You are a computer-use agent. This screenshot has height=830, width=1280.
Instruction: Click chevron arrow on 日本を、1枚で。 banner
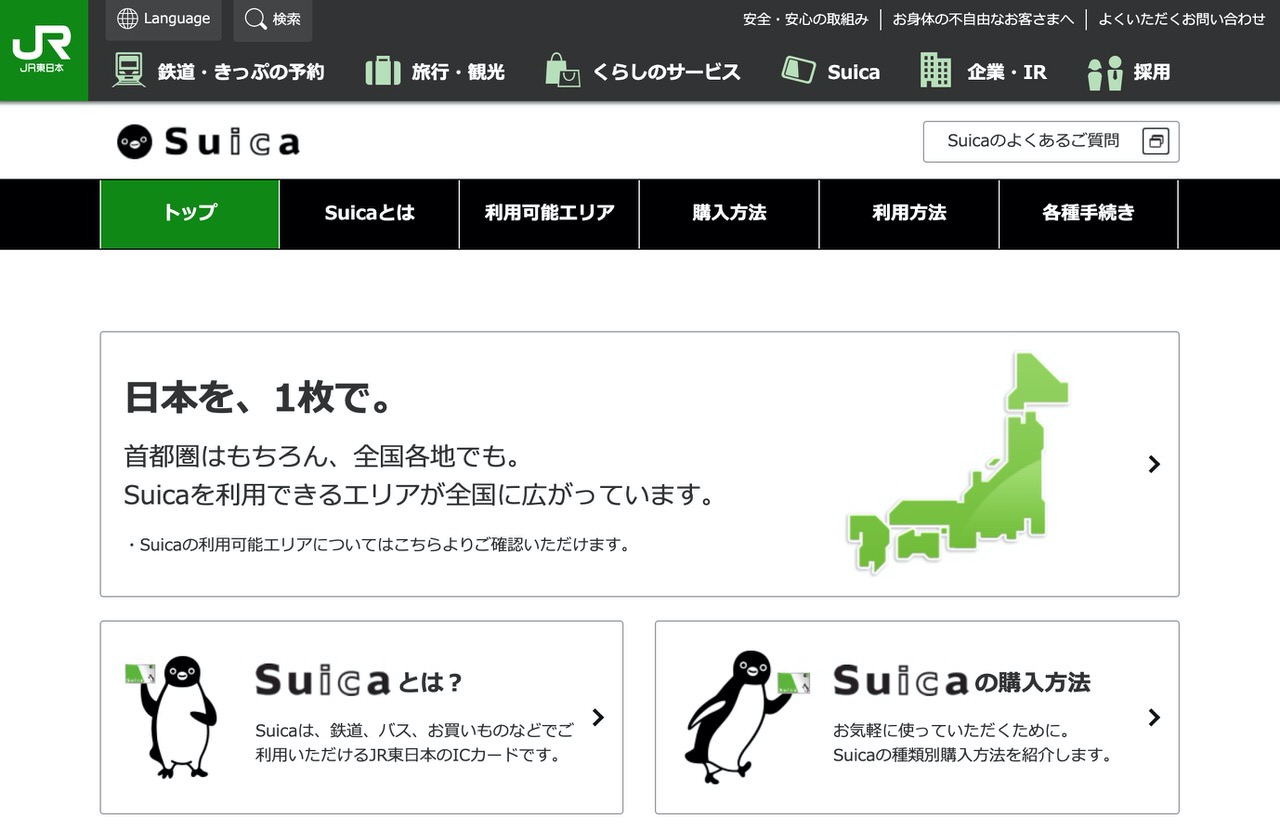pyautogui.click(x=1154, y=464)
